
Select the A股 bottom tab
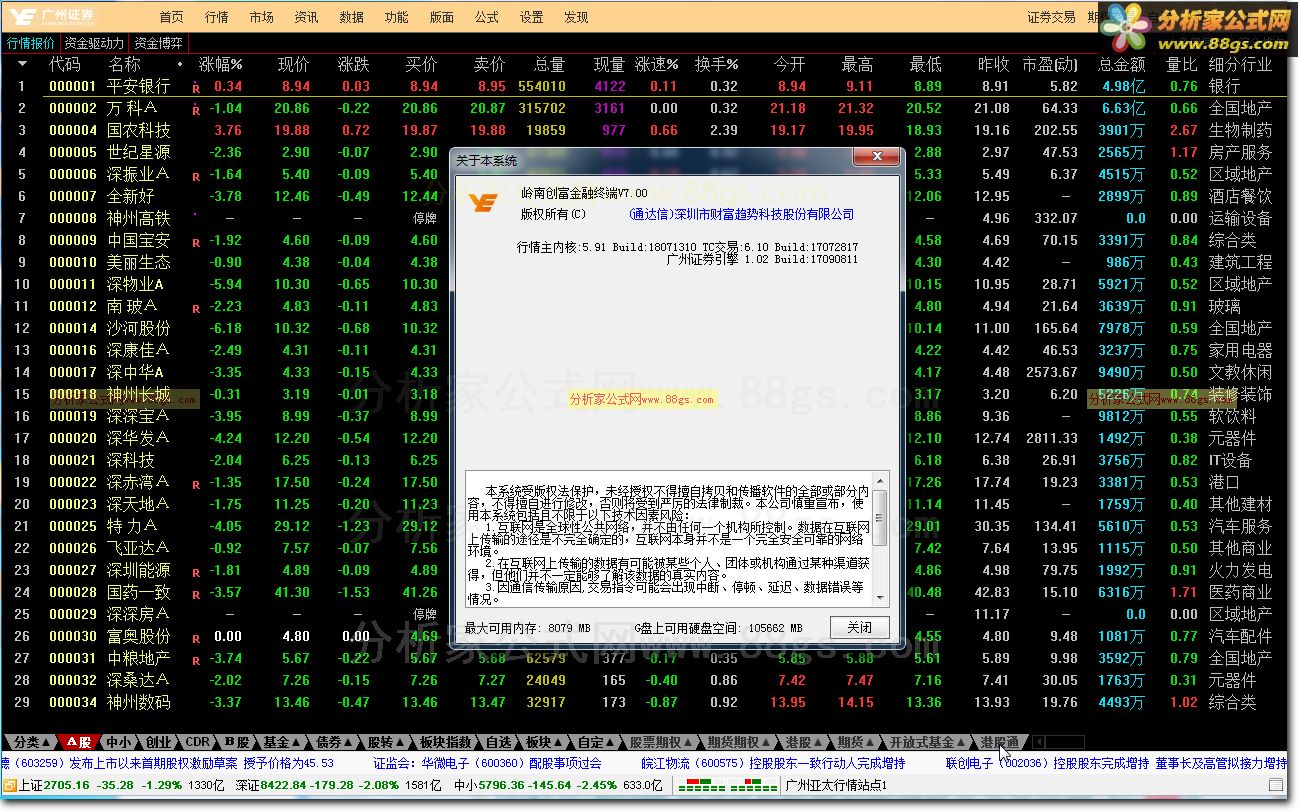(x=80, y=742)
